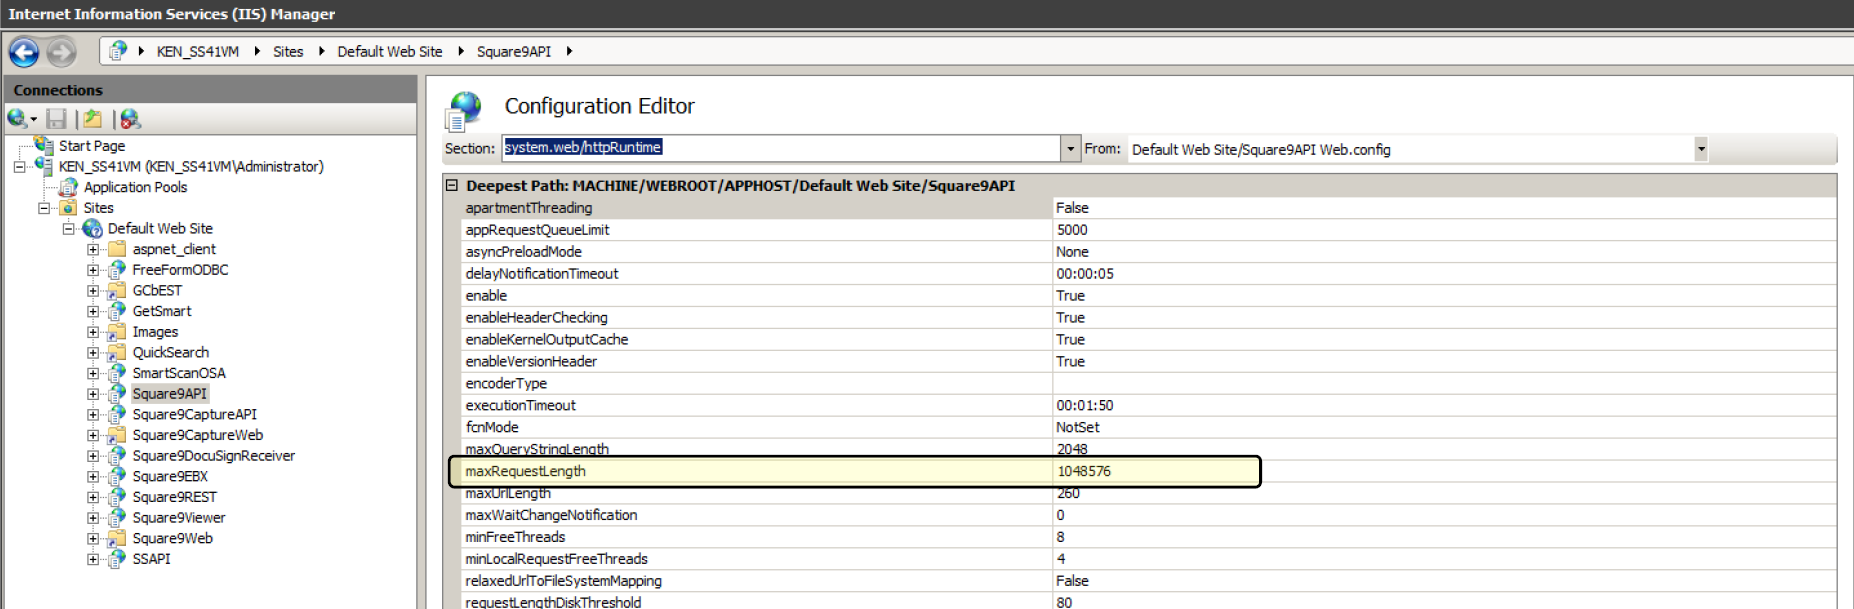1854x609 pixels.
Task: Click the Default Web Site globe icon
Action: tap(92, 229)
